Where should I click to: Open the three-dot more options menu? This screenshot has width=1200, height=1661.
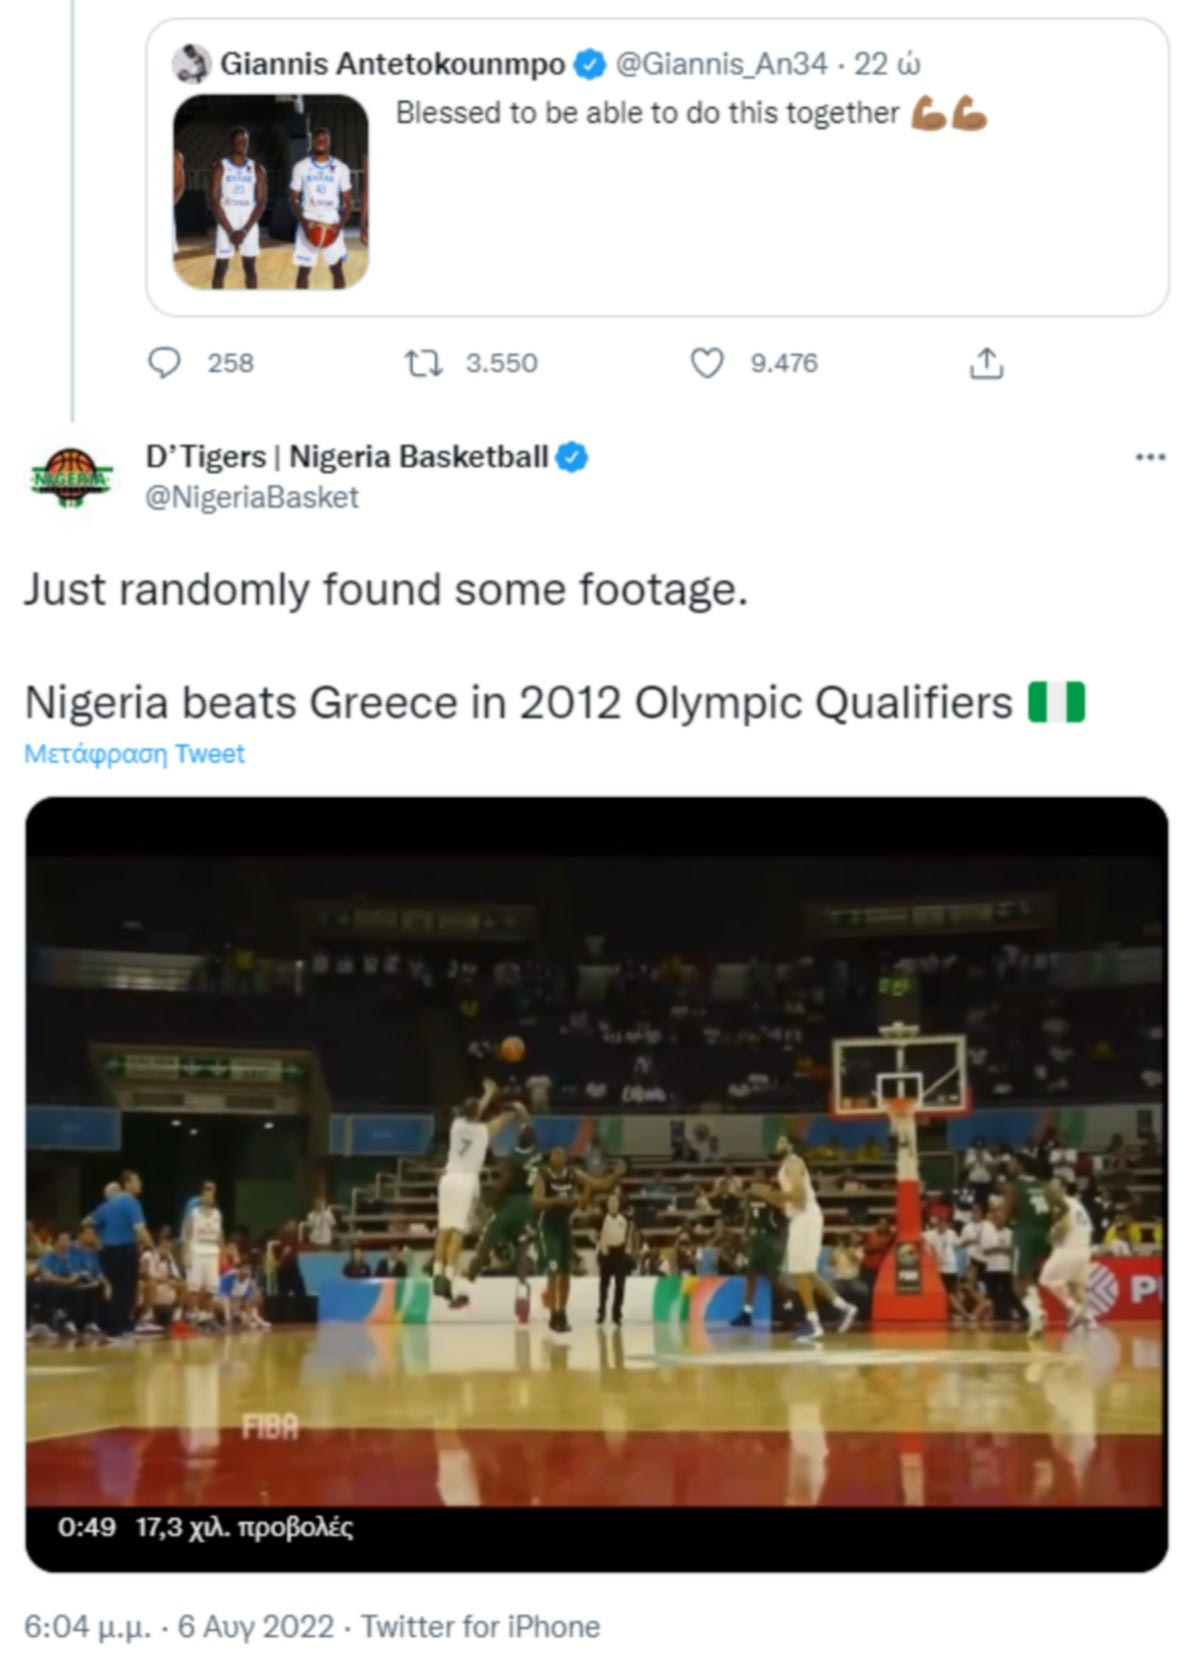[x=1150, y=457]
